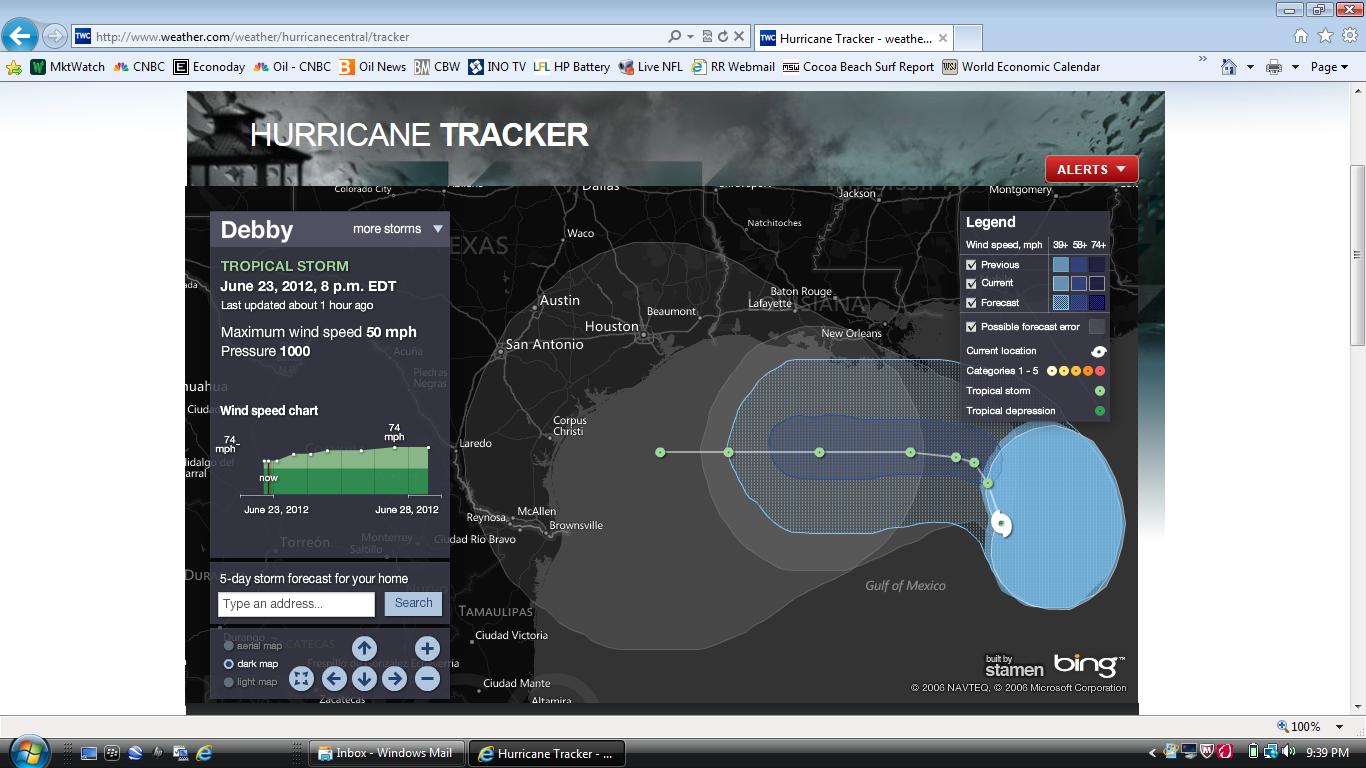Click the browser Forward arrow button

coord(55,37)
